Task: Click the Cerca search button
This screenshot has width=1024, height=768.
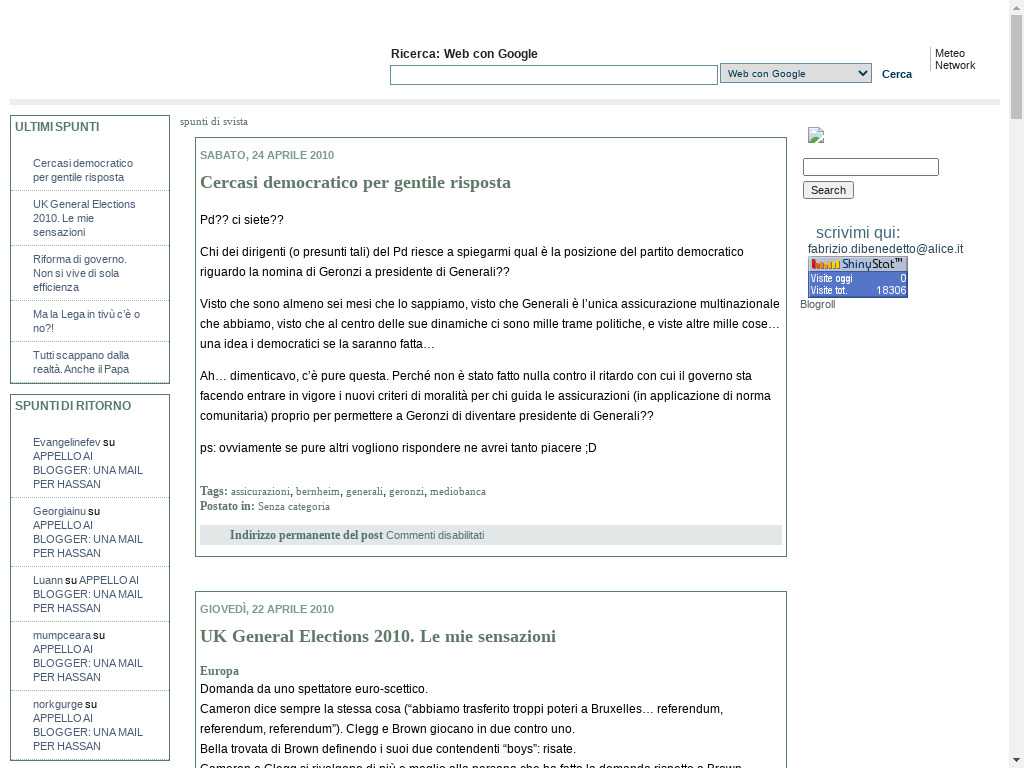Action: (896, 74)
